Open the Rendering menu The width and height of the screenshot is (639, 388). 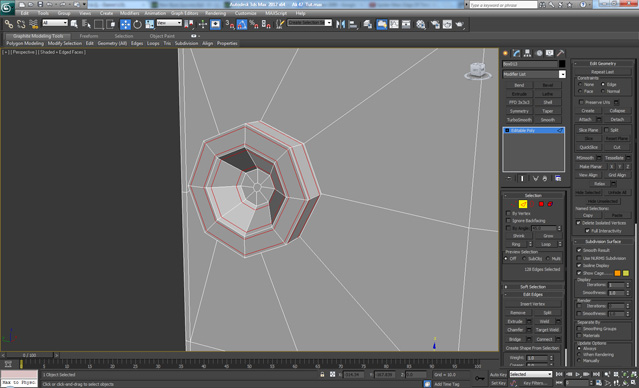215,13
